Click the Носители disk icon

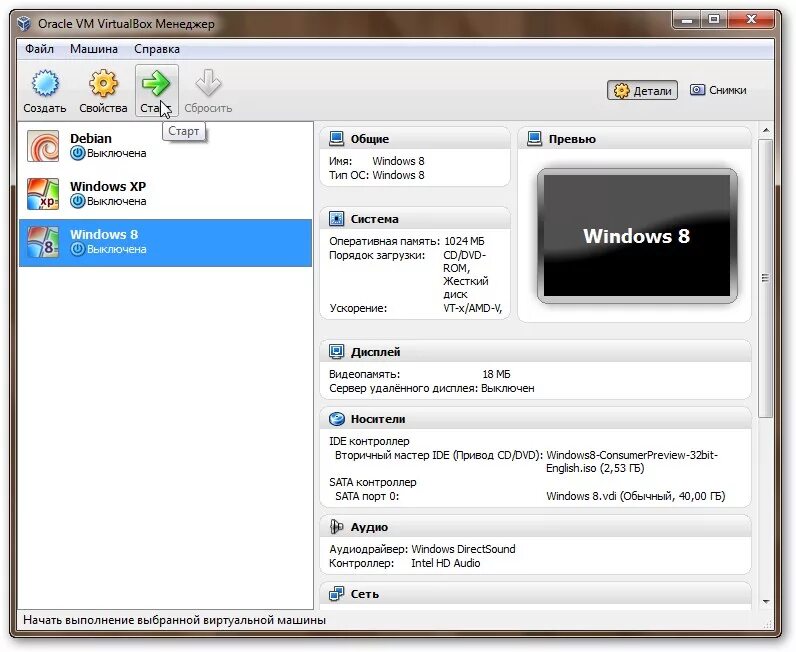click(337, 419)
